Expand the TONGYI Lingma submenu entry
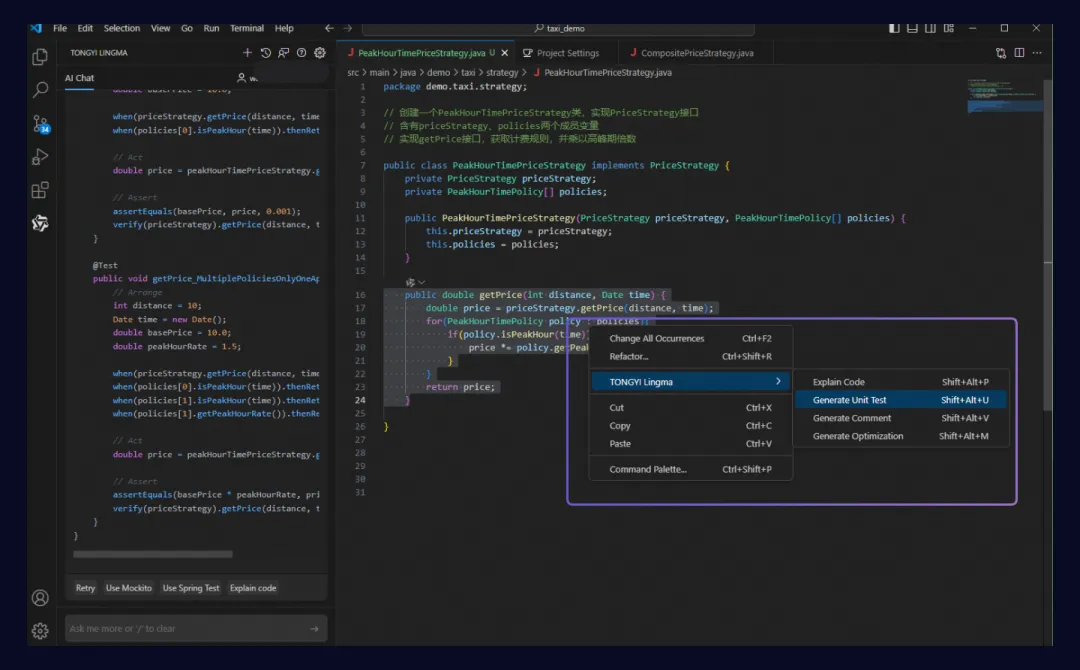Viewport: 1080px width, 670px height. 690,381
